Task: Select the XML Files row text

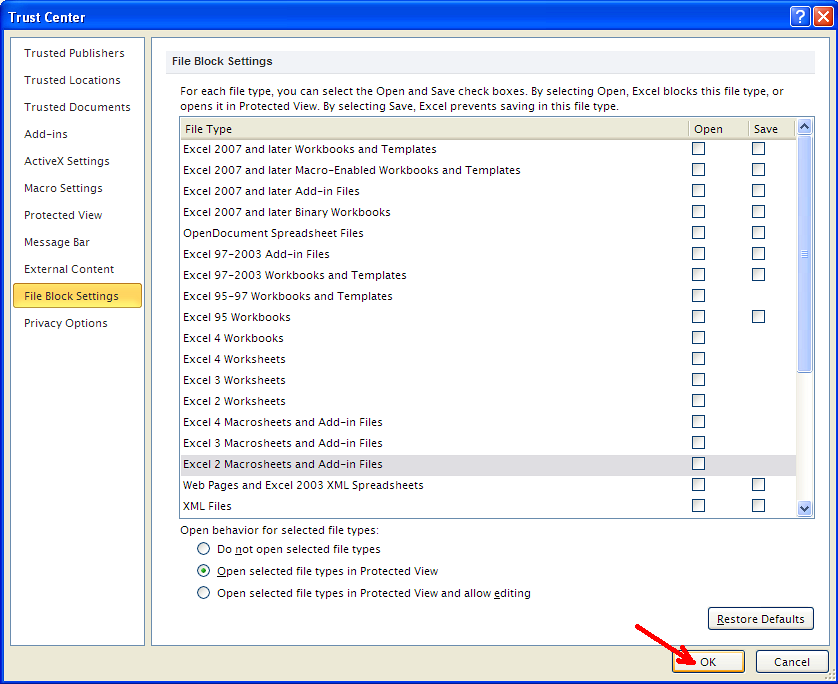Action: [207, 506]
